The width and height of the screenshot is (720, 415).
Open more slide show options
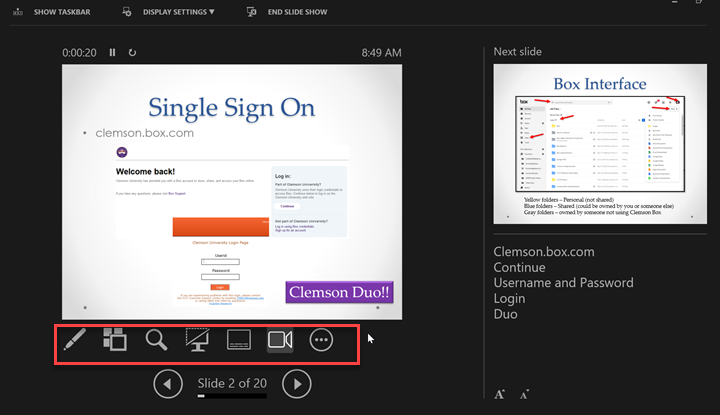coord(321,340)
